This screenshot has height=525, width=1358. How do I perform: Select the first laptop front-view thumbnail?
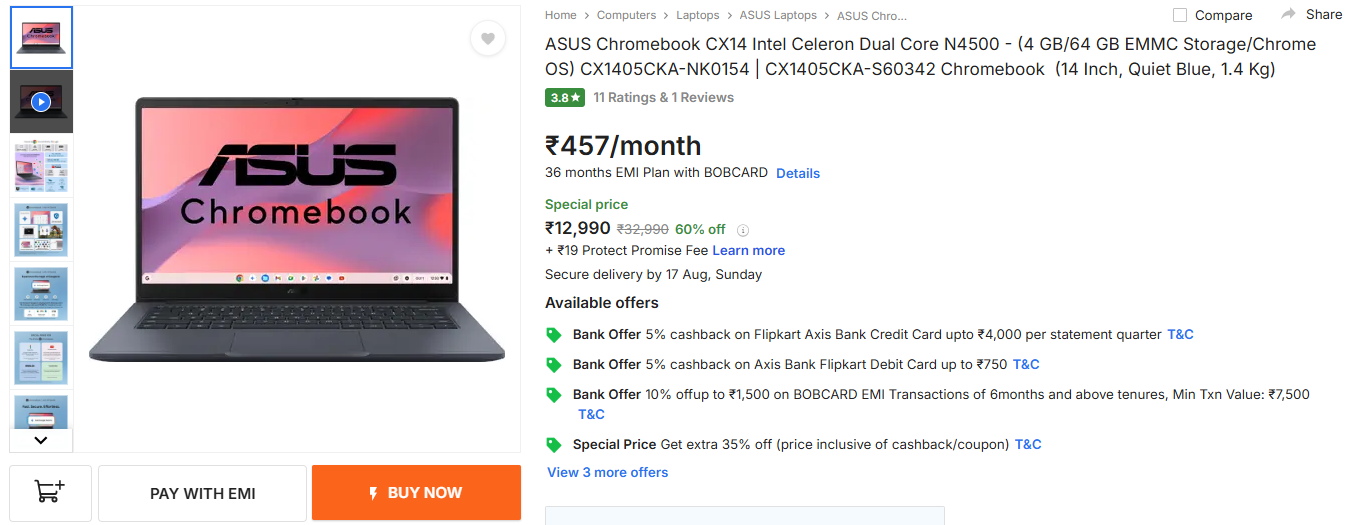pyautogui.click(x=41, y=38)
